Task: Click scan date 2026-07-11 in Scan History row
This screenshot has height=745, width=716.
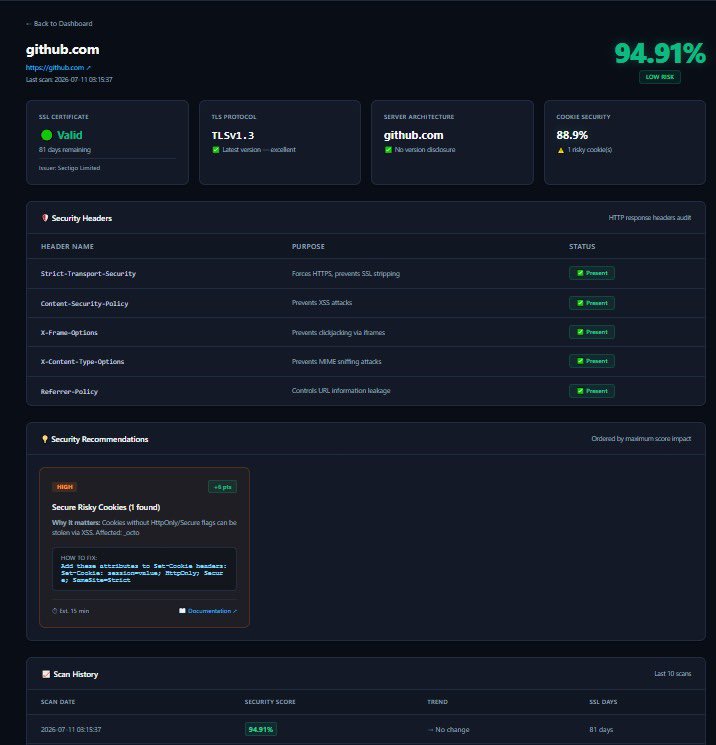Action: click(x=71, y=730)
